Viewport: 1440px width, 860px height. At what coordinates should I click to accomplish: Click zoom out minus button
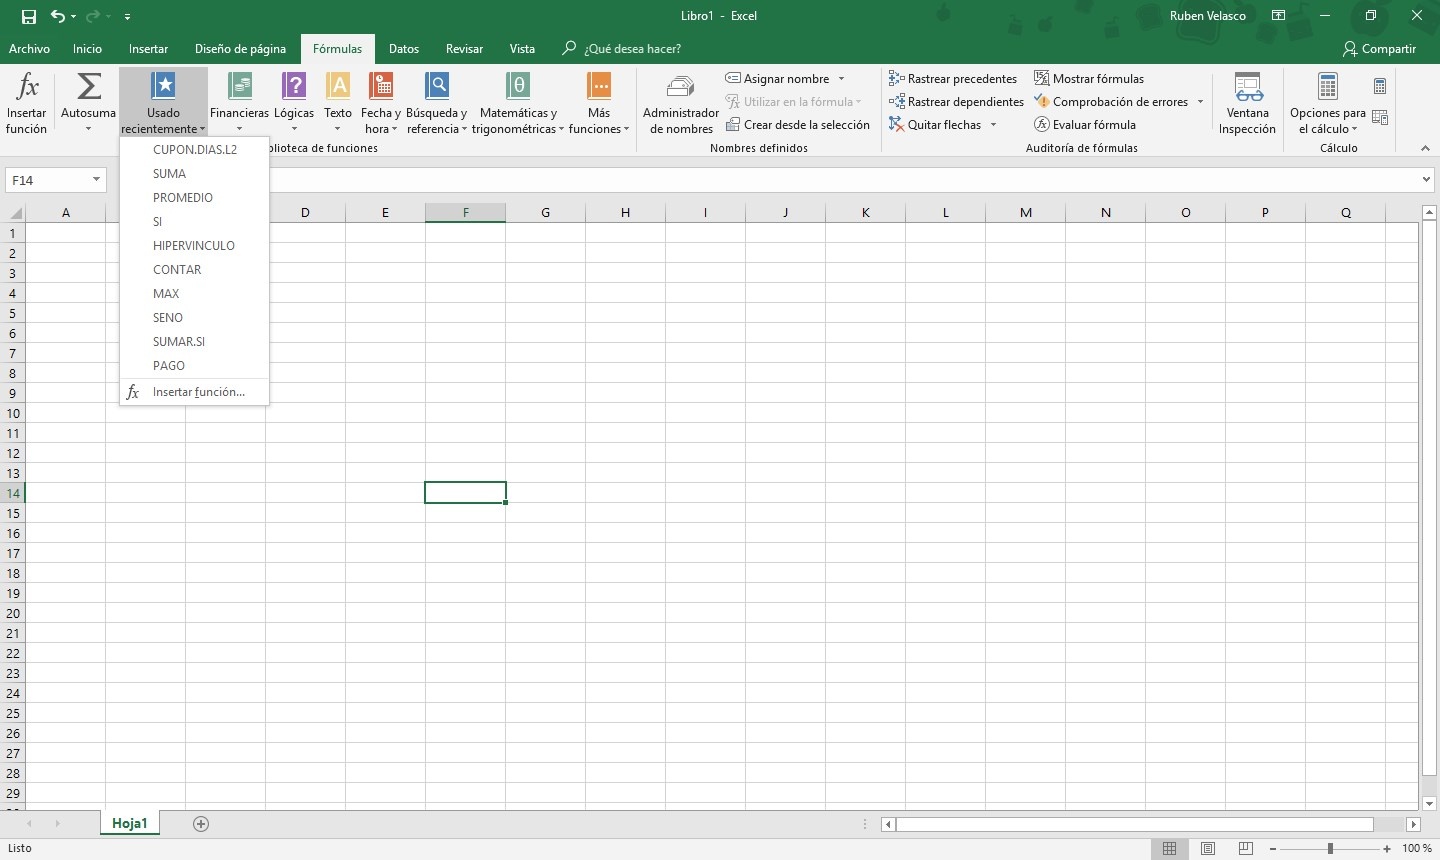(1273, 848)
